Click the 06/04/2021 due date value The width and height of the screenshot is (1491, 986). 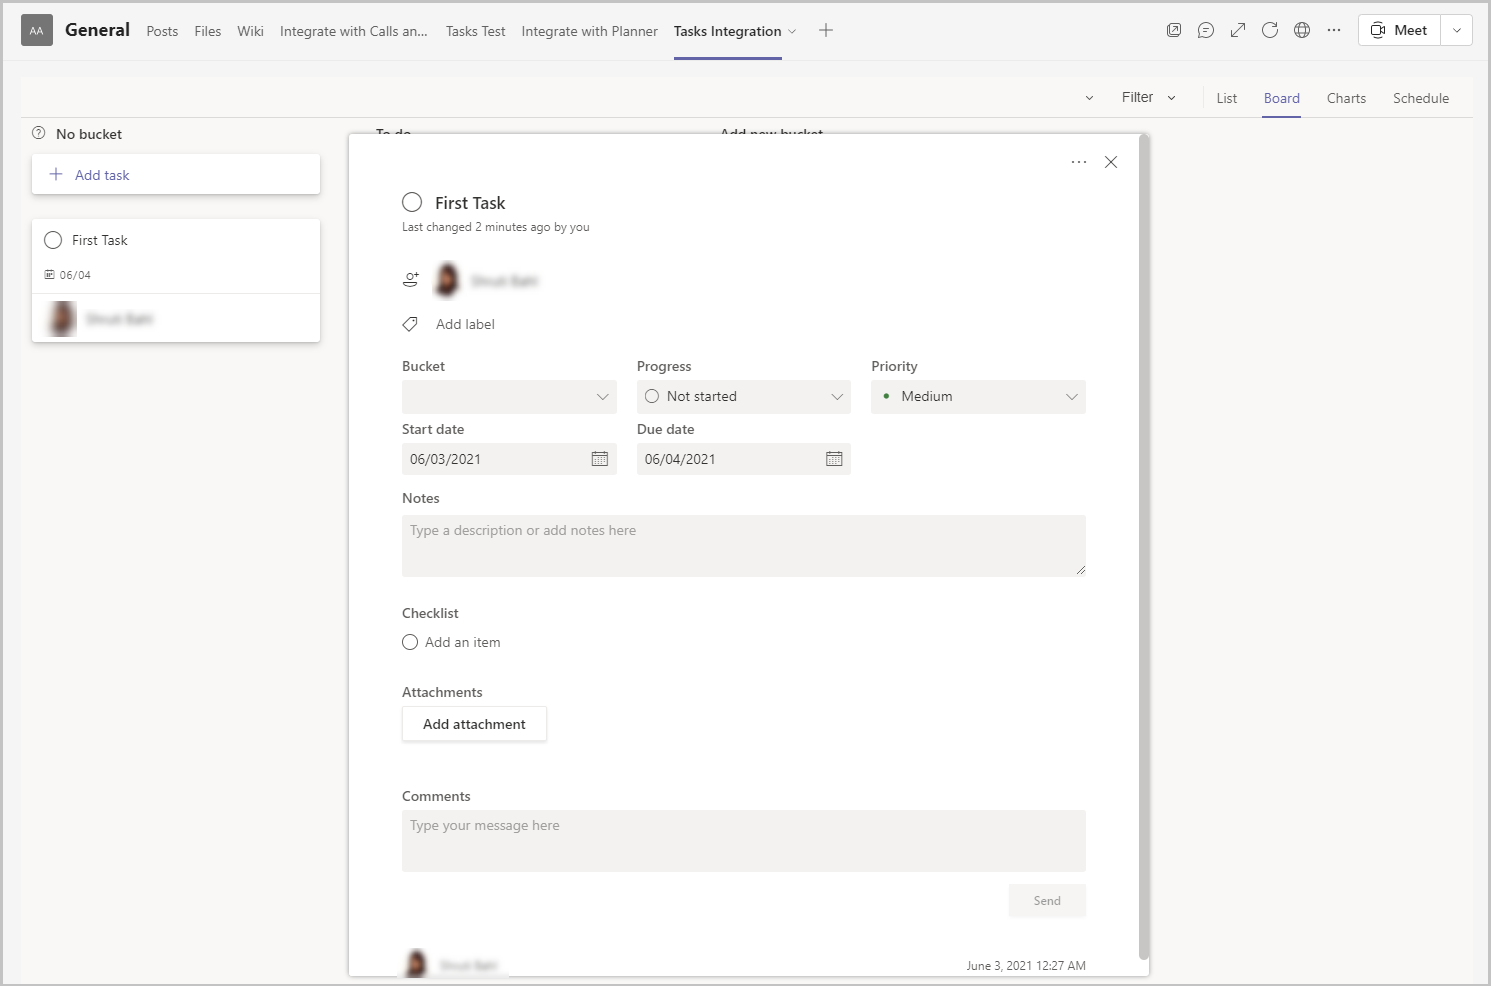(x=680, y=459)
